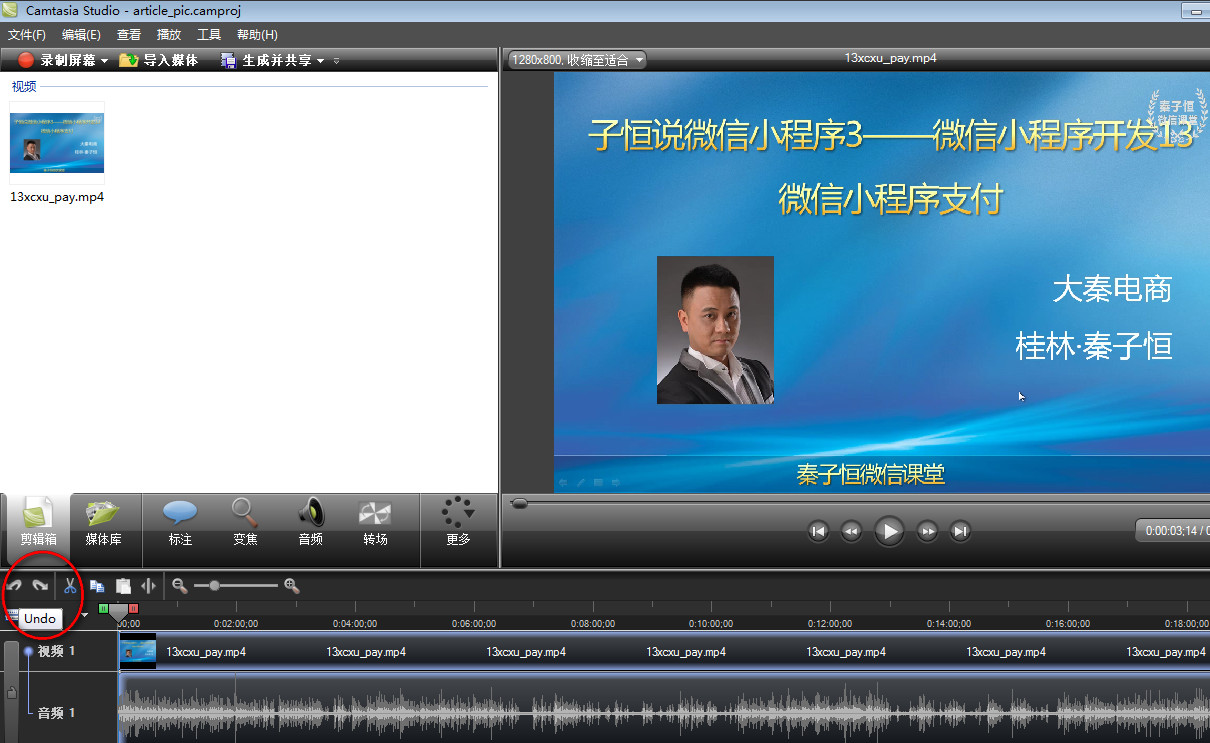Click the 0:02:00;00 mark on timeline ruler

(236, 623)
